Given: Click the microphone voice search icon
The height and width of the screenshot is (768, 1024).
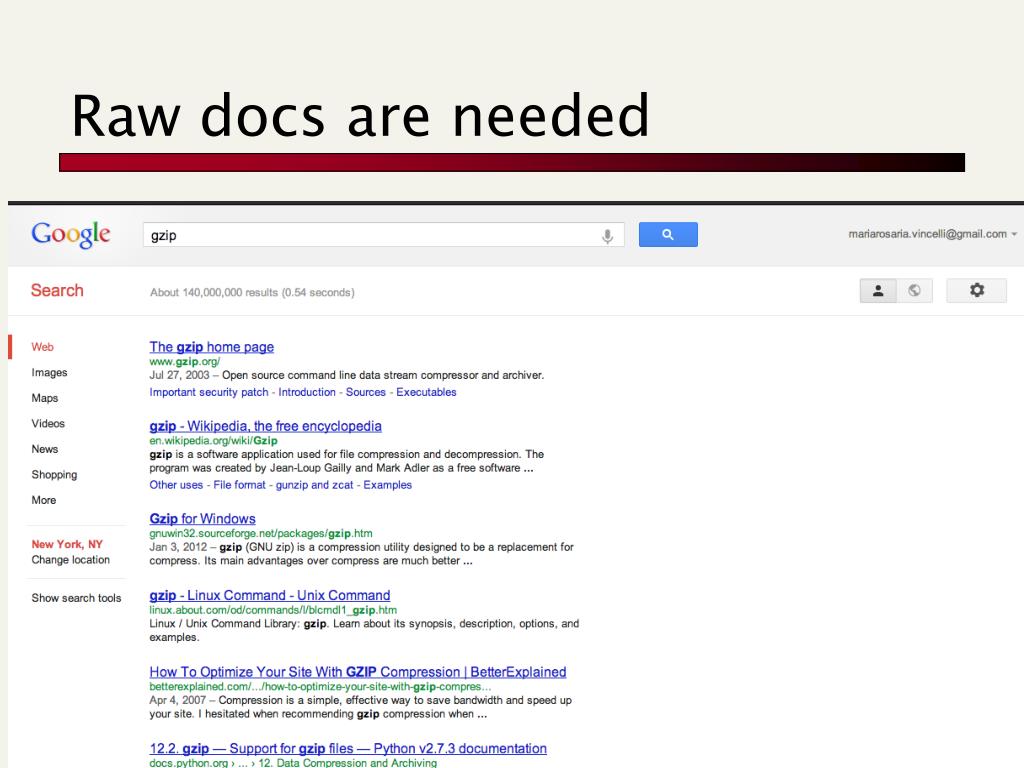Looking at the screenshot, I should pyautogui.click(x=607, y=236).
